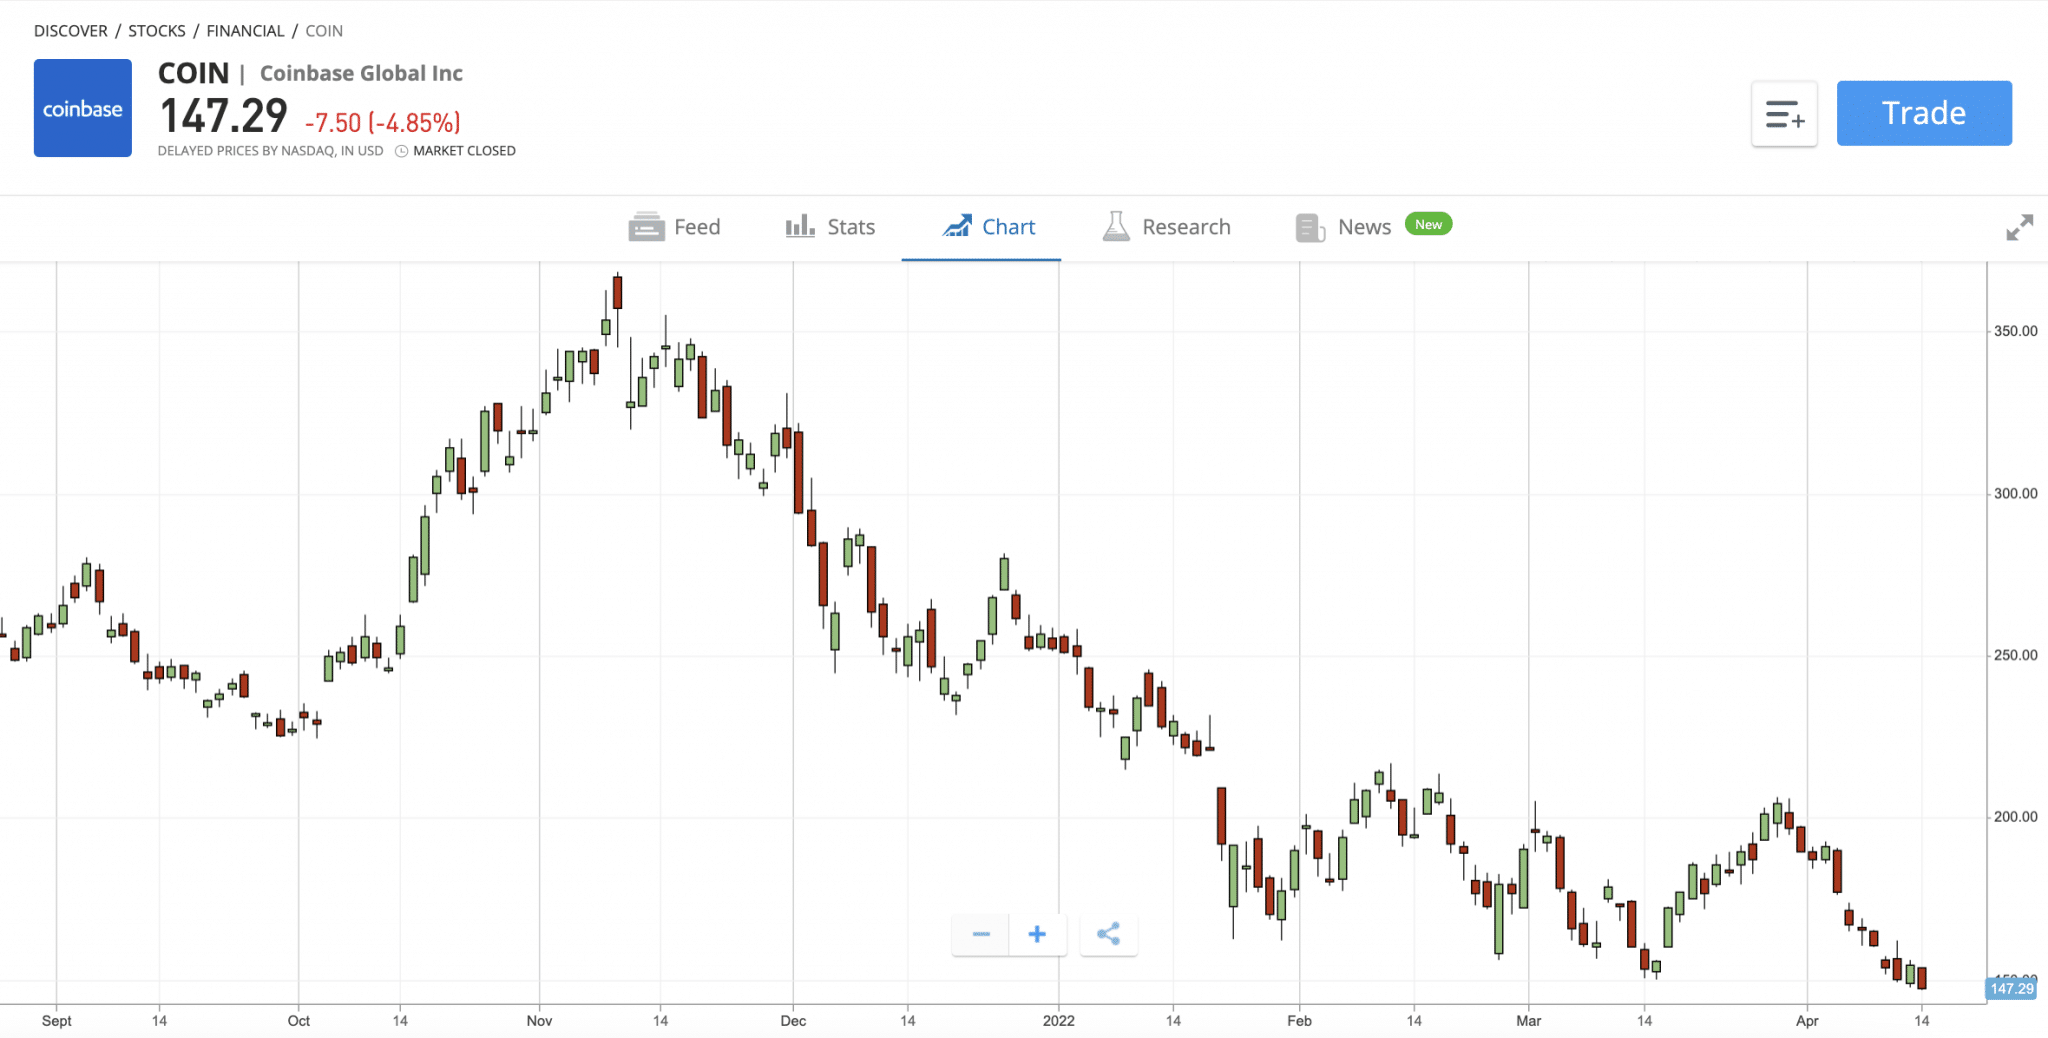Share the chart using share icon

click(x=1108, y=934)
